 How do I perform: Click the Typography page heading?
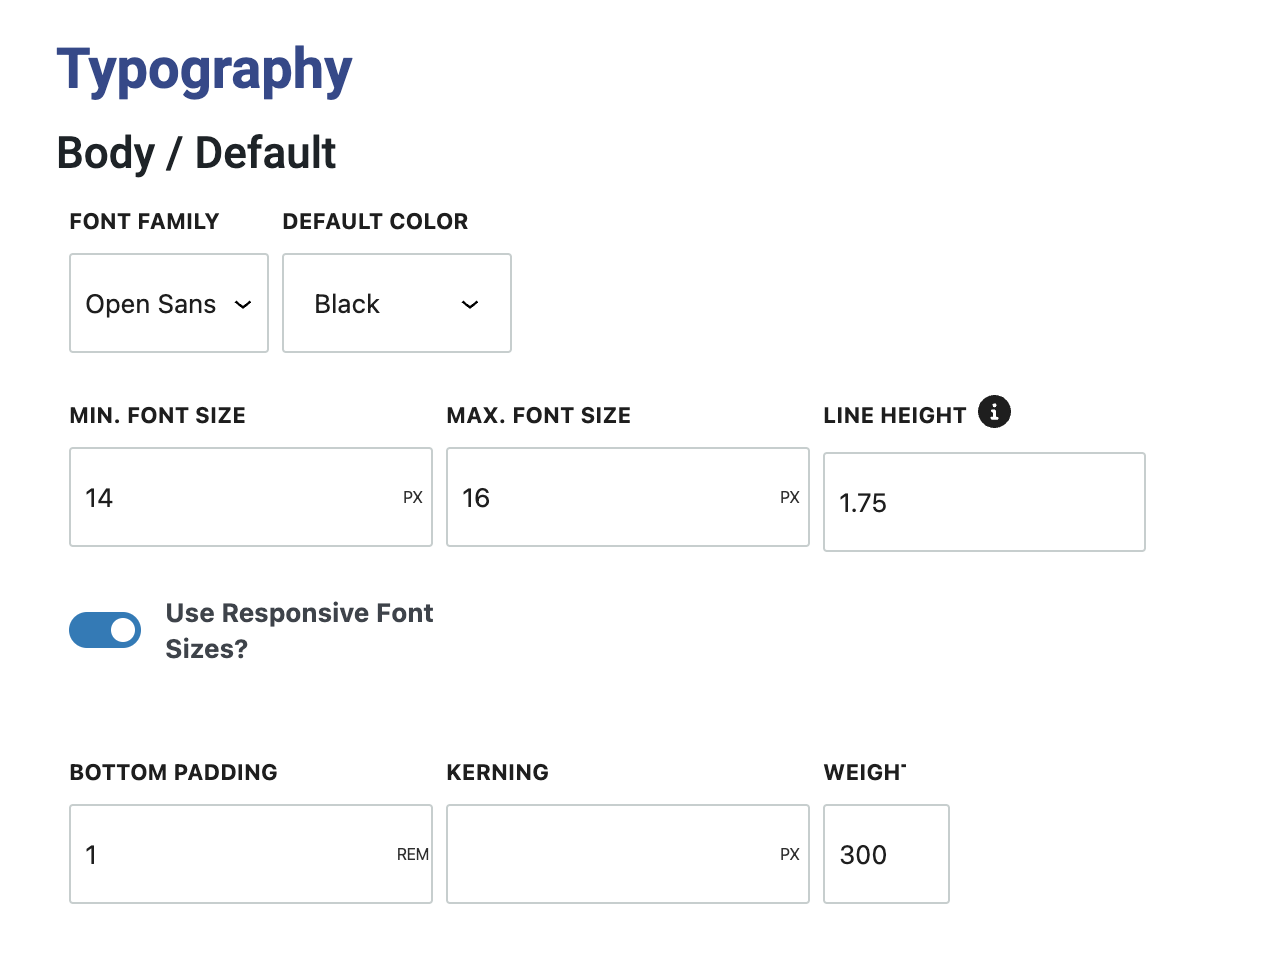205,70
